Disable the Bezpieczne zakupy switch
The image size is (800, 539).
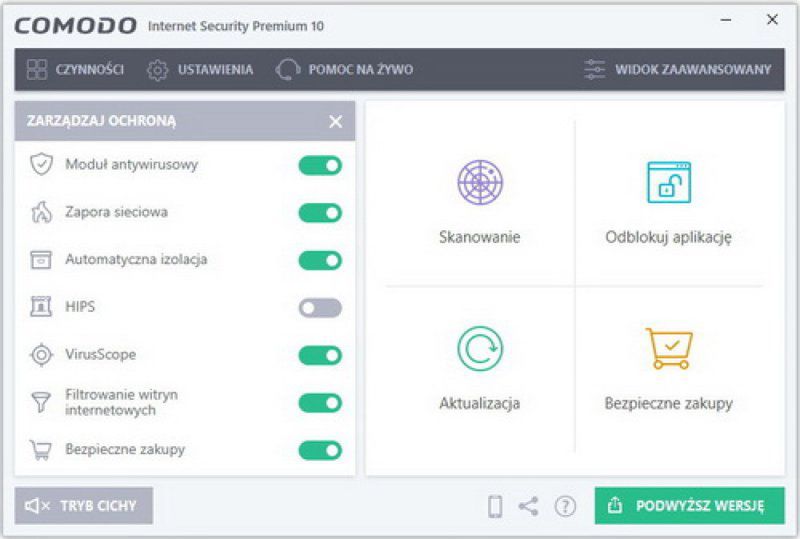320,450
